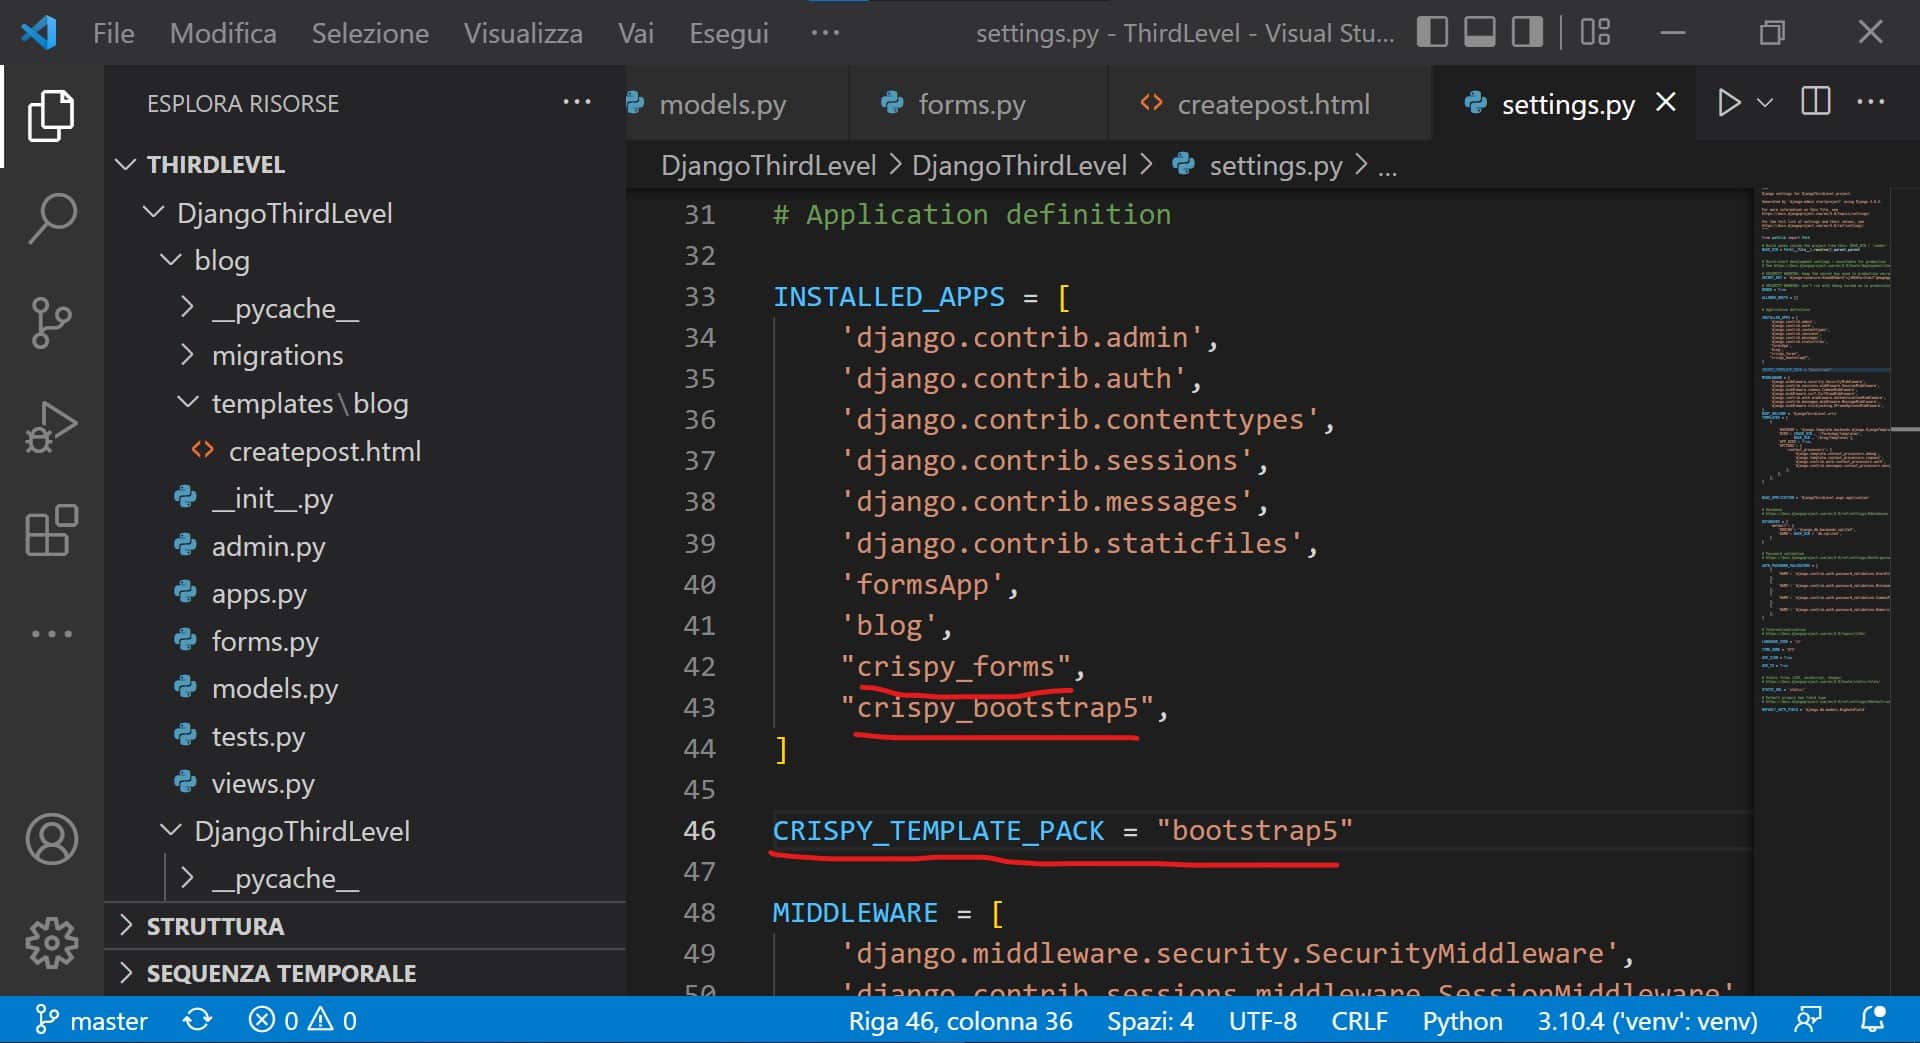Open the Explorer view in activity bar

tap(51, 115)
